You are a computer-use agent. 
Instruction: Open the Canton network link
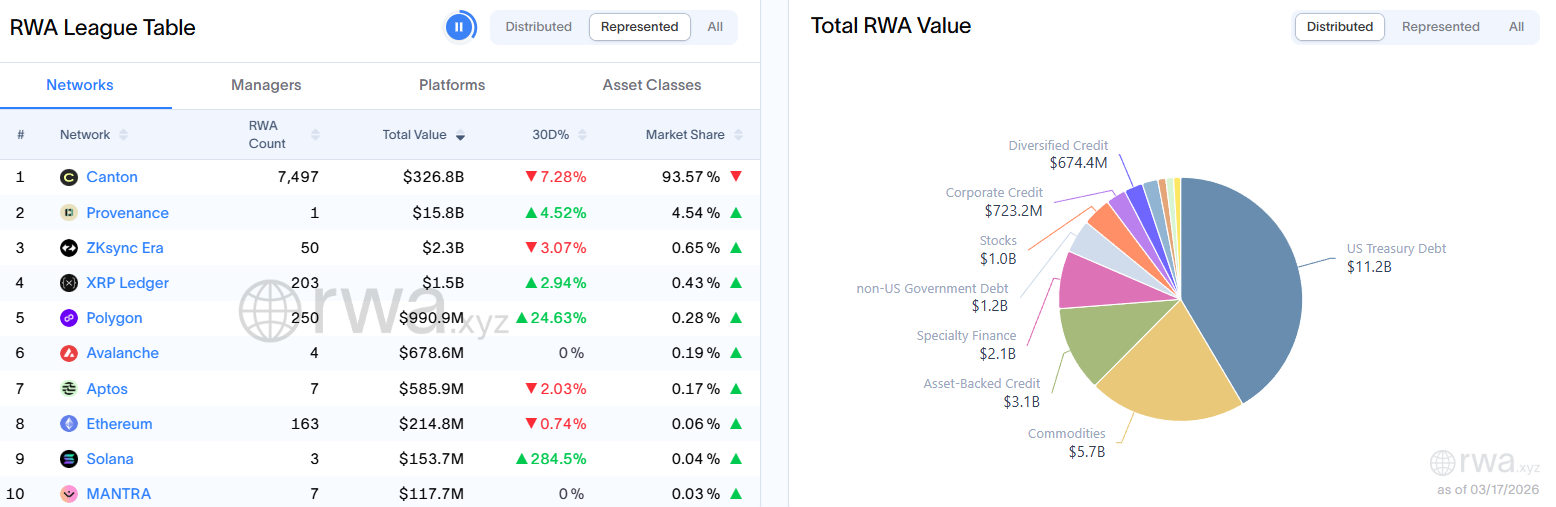(x=112, y=177)
